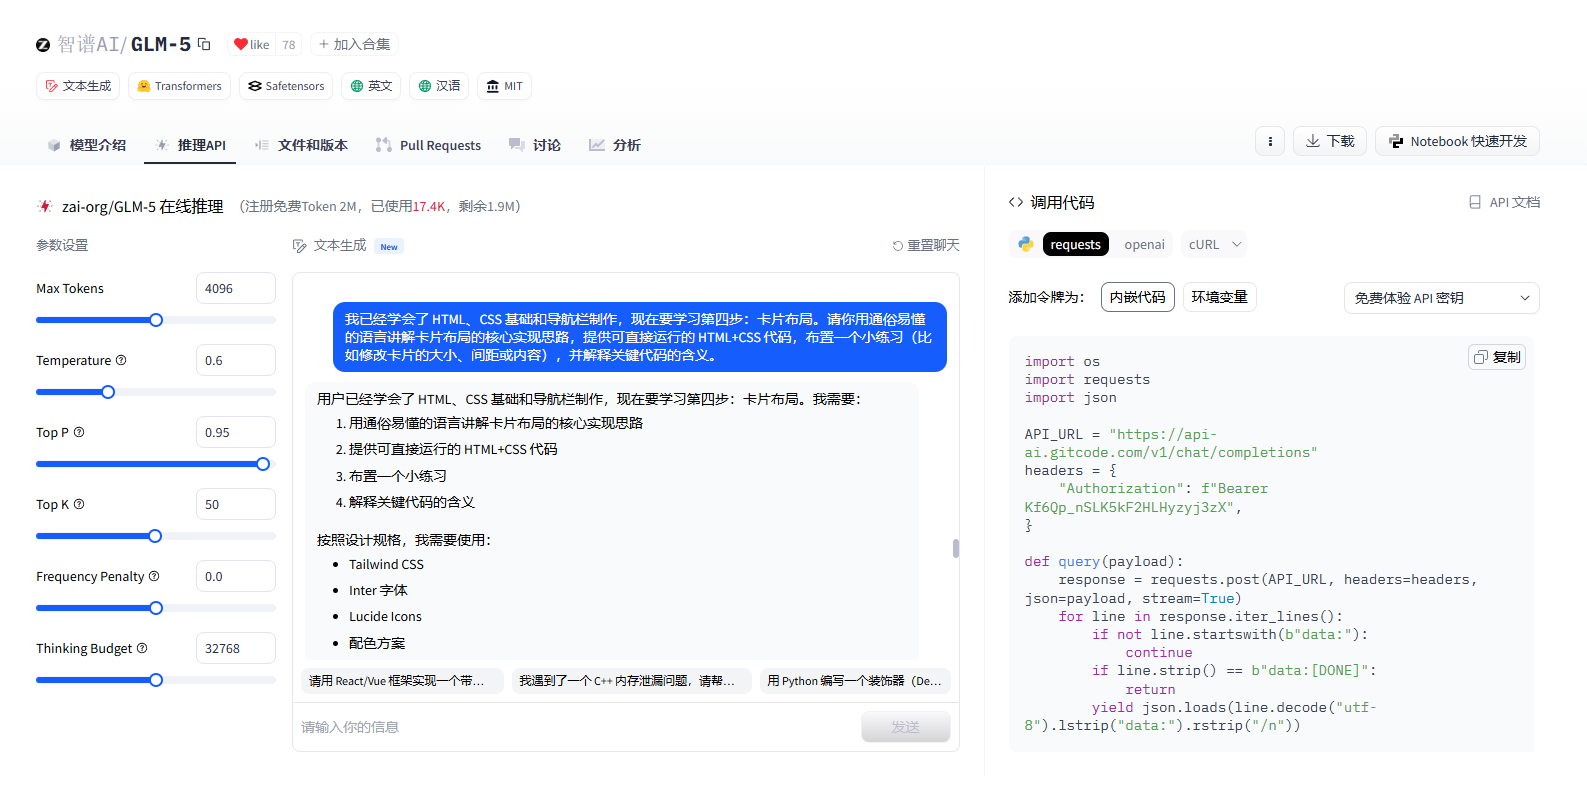
Task: Open the 免费体验 API 密钥 dropdown
Action: (x=1442, y=298)
